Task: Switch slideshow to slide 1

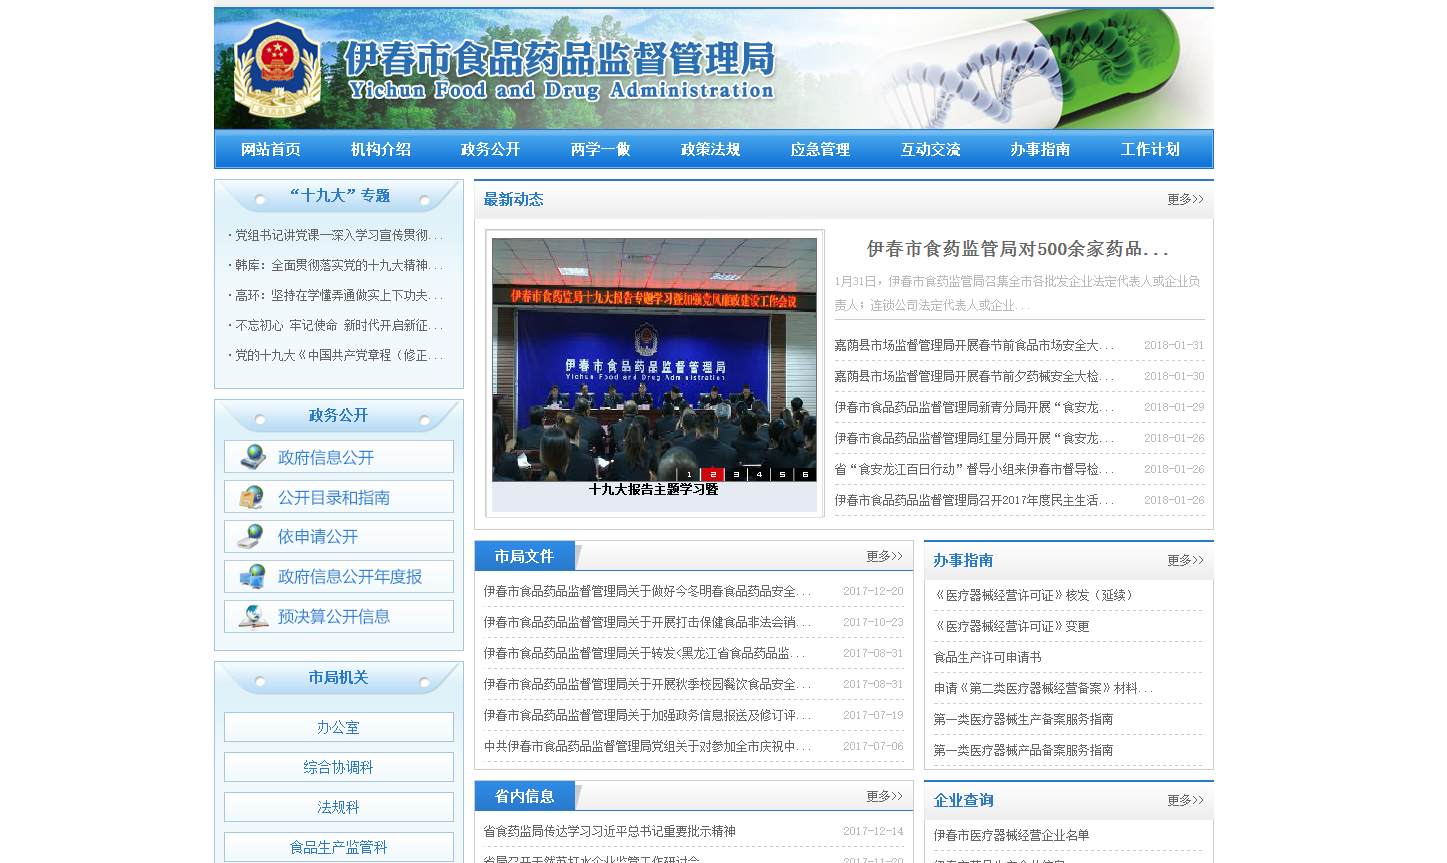Action: (689, 474)
